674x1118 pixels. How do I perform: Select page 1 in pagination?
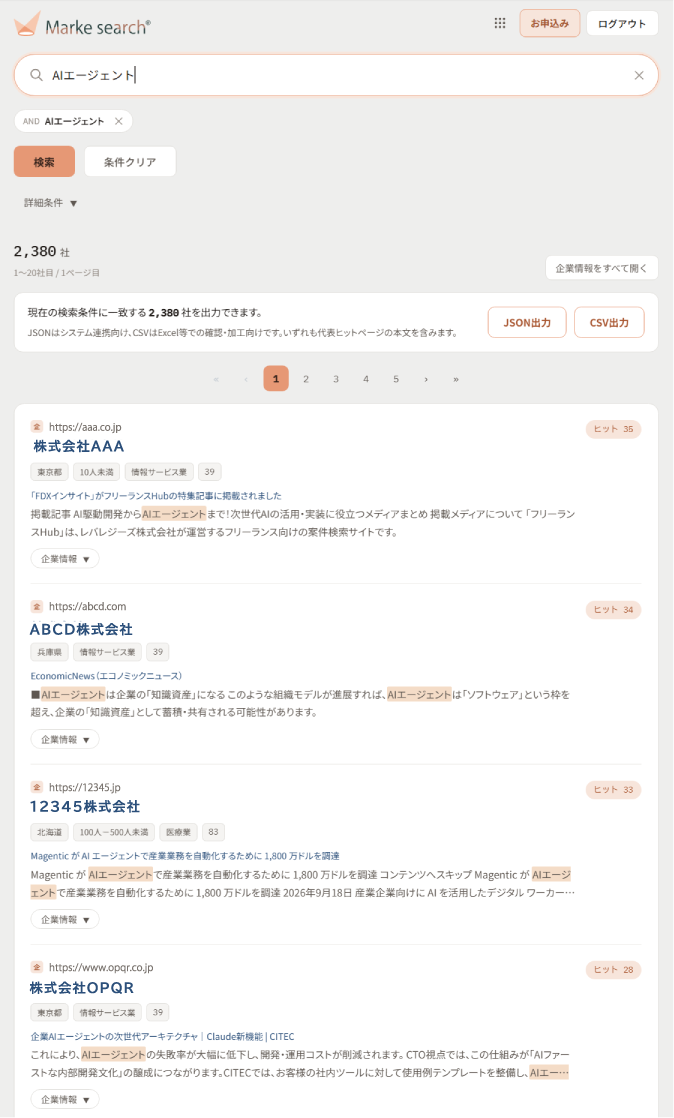[276, 379]
